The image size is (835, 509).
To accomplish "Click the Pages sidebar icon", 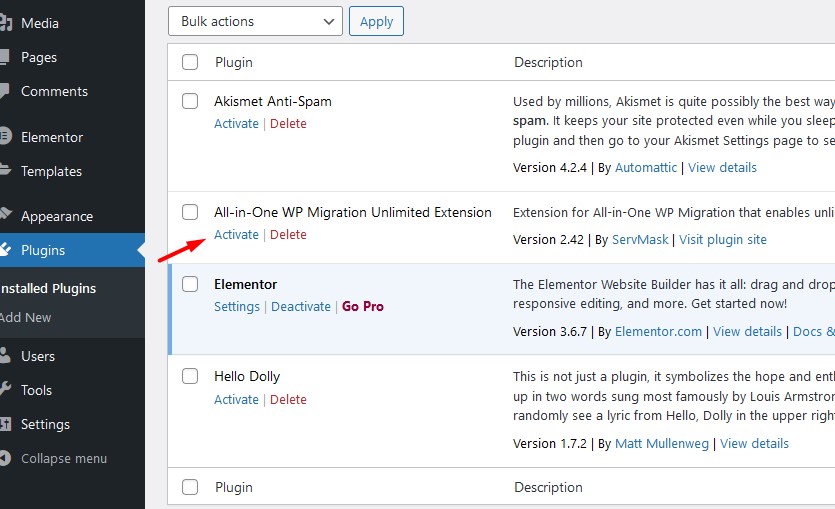I will click(4, 57).
